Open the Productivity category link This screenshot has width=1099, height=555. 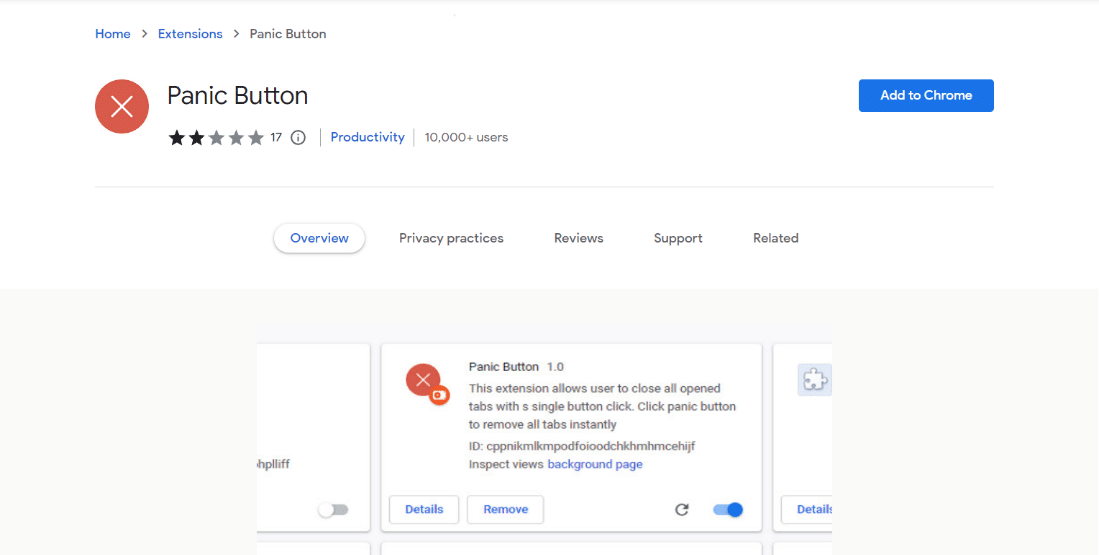pyautogui.click(x=367, y=137)
